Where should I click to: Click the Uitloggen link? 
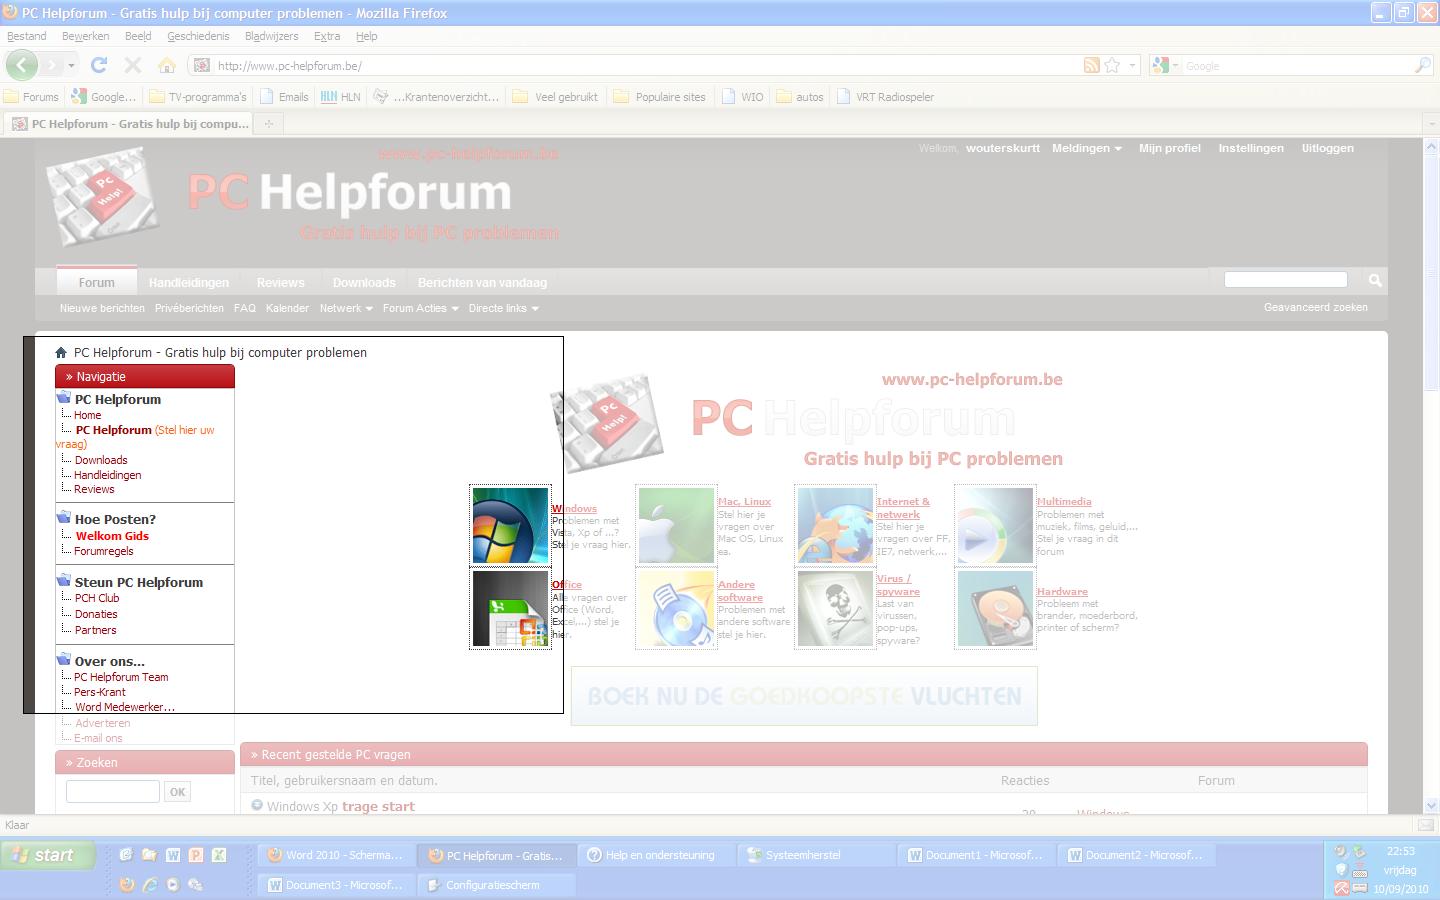[1327, 148]
